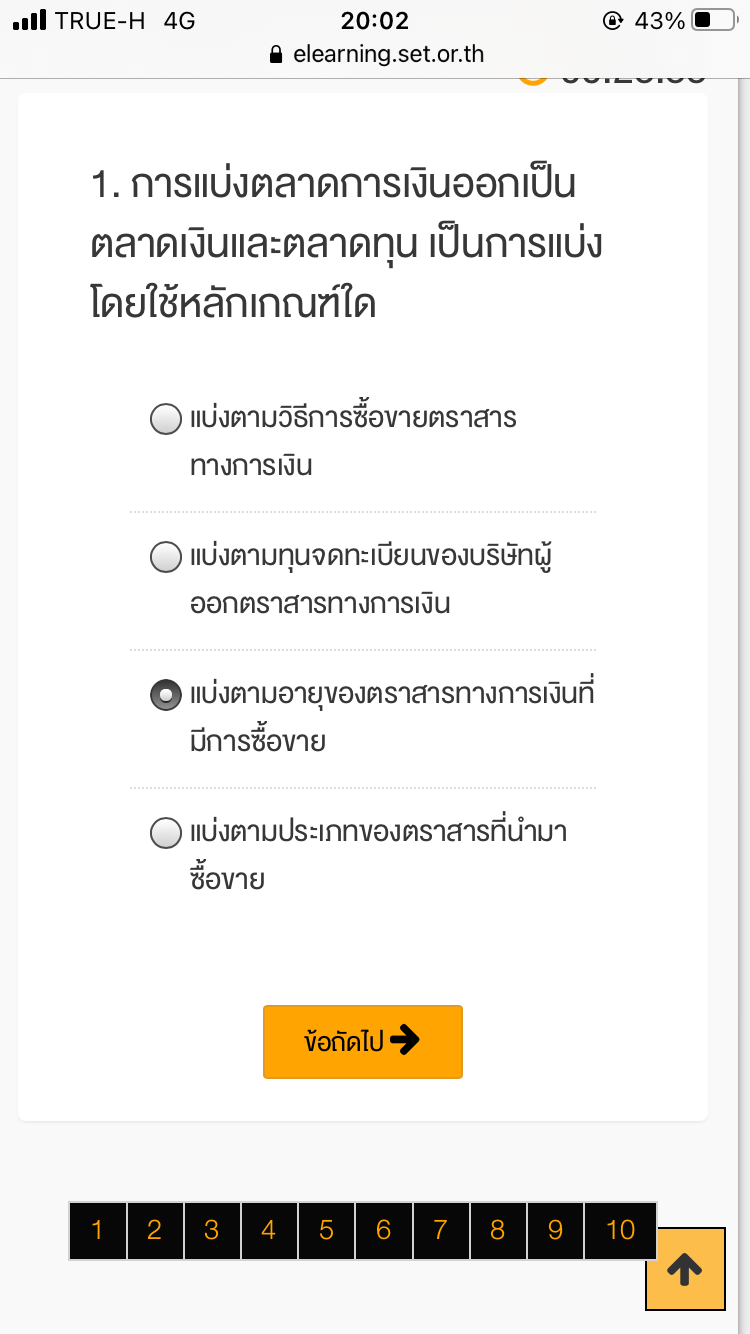Select radio option แบ่งตามประเภทของตราสาร
The height and width of the screenshot is (1334, 750).
tap(165, 833)
